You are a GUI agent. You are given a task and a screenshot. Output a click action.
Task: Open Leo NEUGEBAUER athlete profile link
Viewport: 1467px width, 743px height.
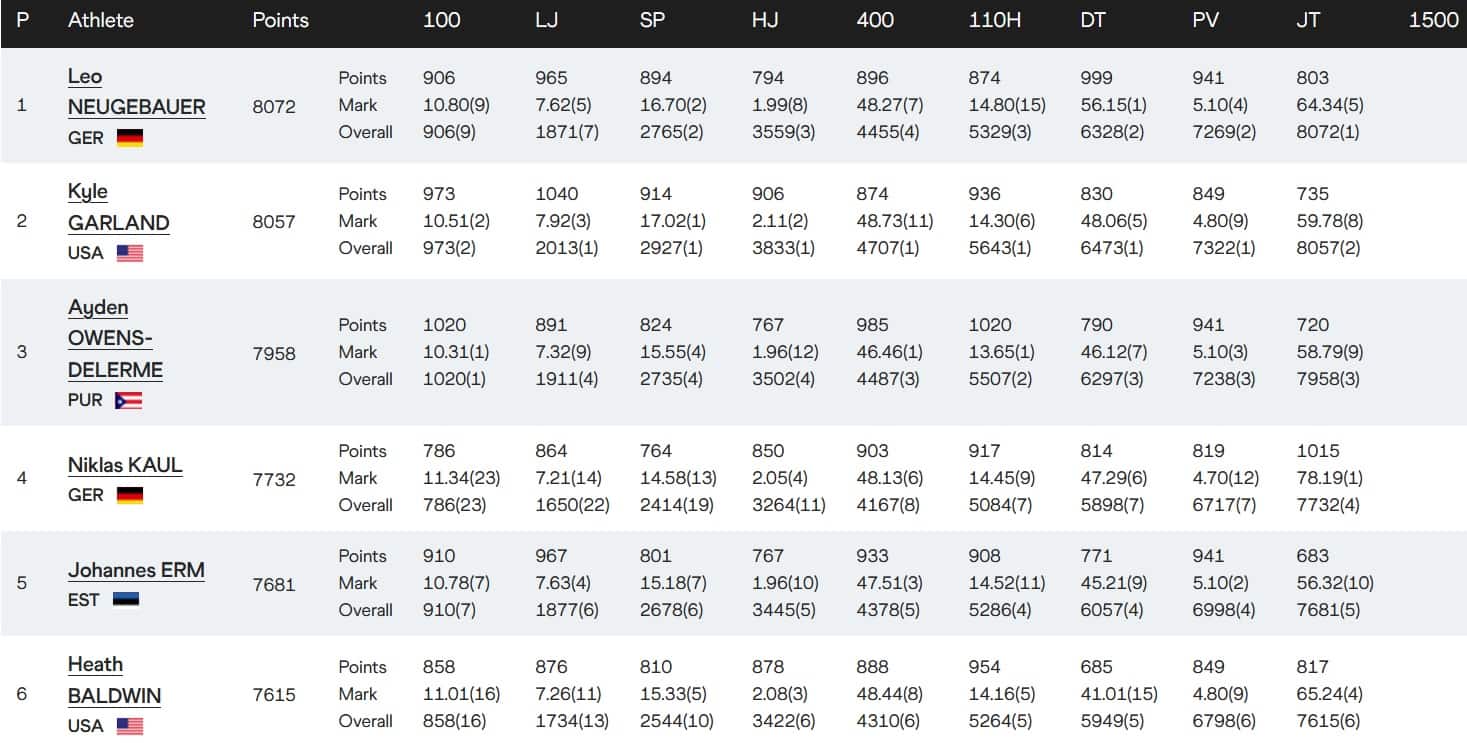tap(136, 92)
